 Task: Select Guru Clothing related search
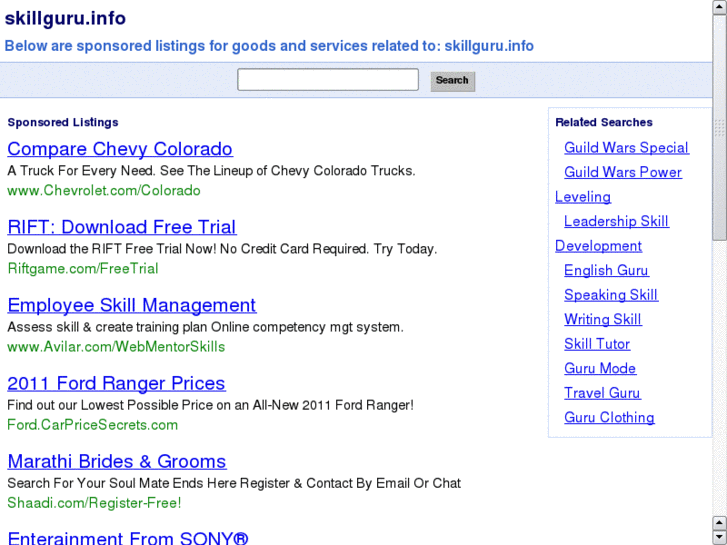[609, 417]
